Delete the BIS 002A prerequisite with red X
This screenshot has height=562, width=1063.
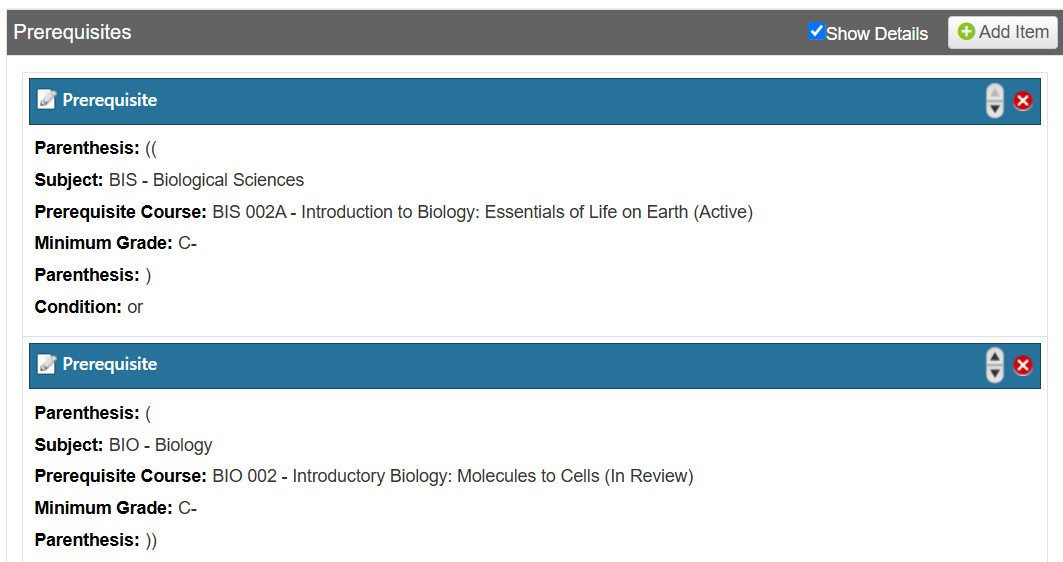(1023, 101)
